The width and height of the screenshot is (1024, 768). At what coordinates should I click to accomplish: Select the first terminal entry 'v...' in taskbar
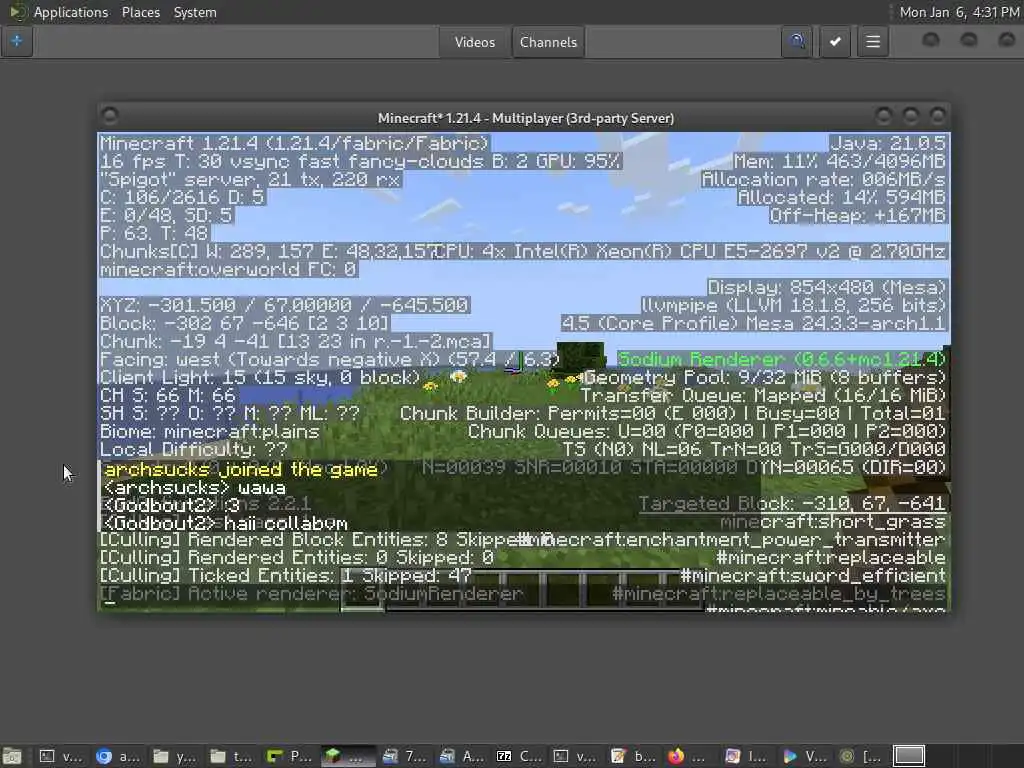click(61, 756)
